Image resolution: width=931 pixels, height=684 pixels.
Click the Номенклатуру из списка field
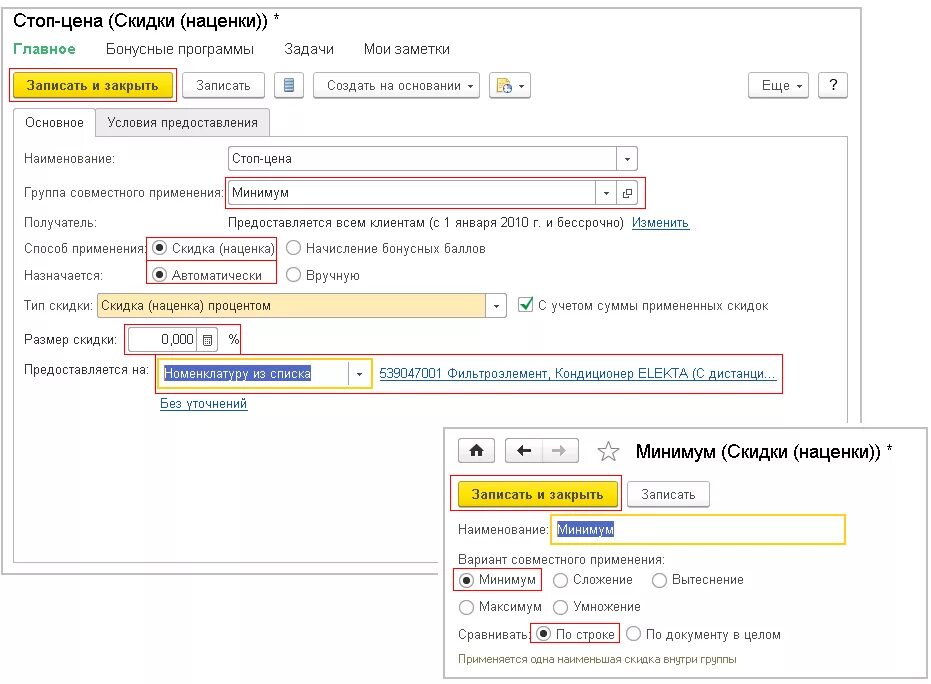click(254, 373)
